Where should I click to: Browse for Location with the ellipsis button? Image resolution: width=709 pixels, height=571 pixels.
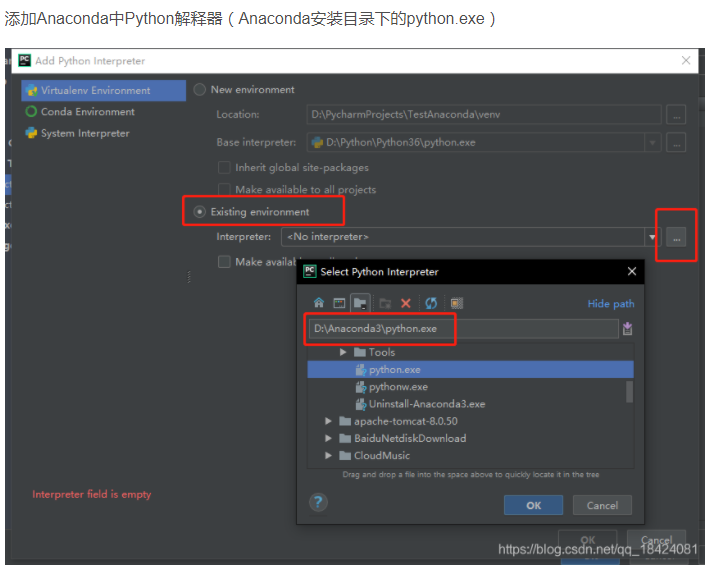tap(676, 115)
